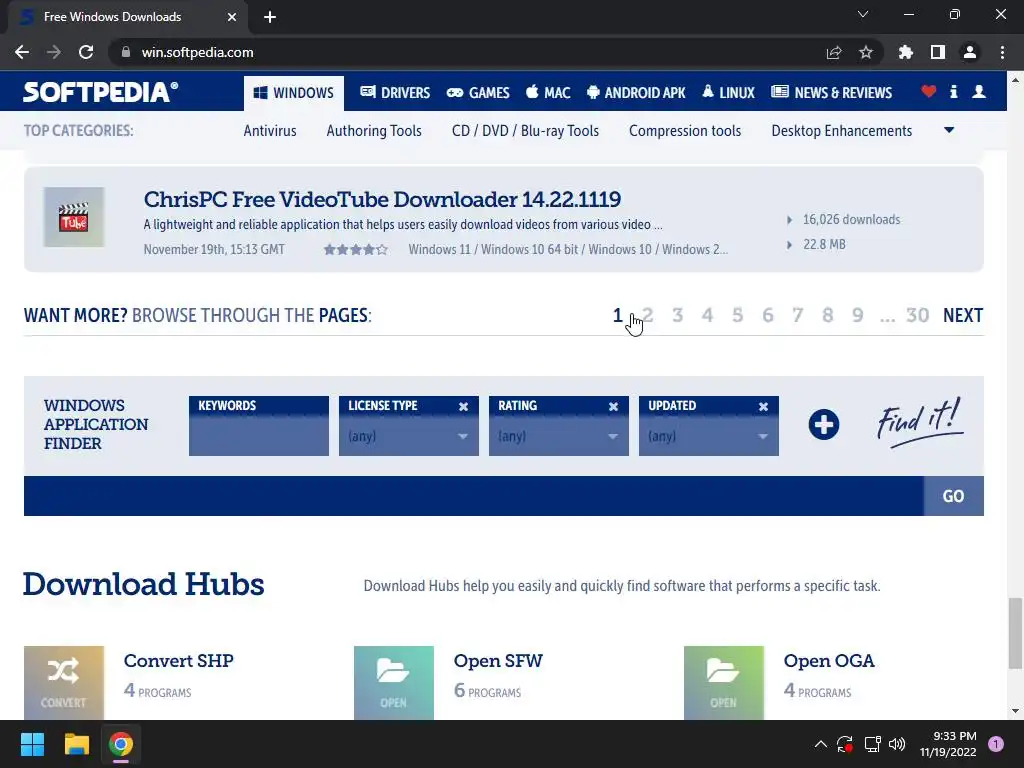Open the Windows section tab
This screenshot has height=768, width=1024.
point(294,93)
